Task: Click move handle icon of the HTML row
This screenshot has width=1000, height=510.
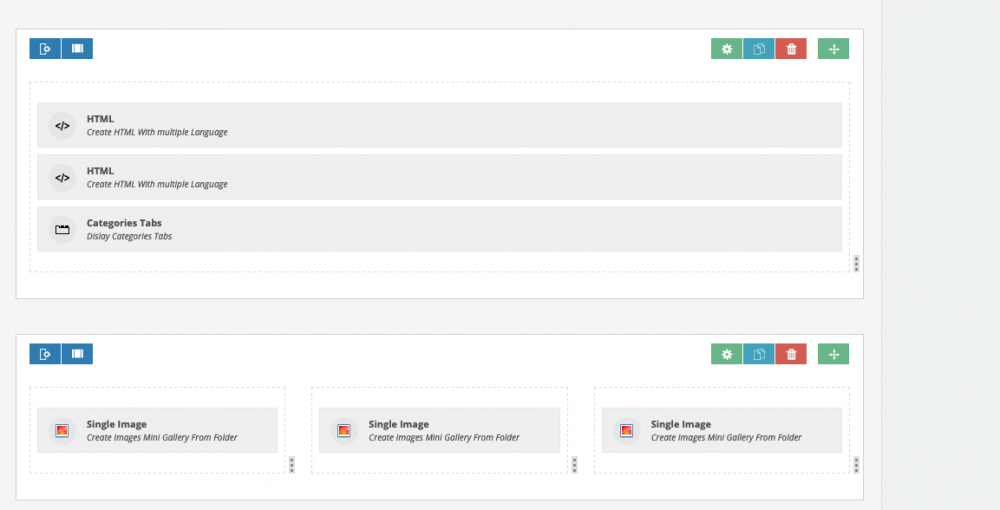Action: (834, 49)
